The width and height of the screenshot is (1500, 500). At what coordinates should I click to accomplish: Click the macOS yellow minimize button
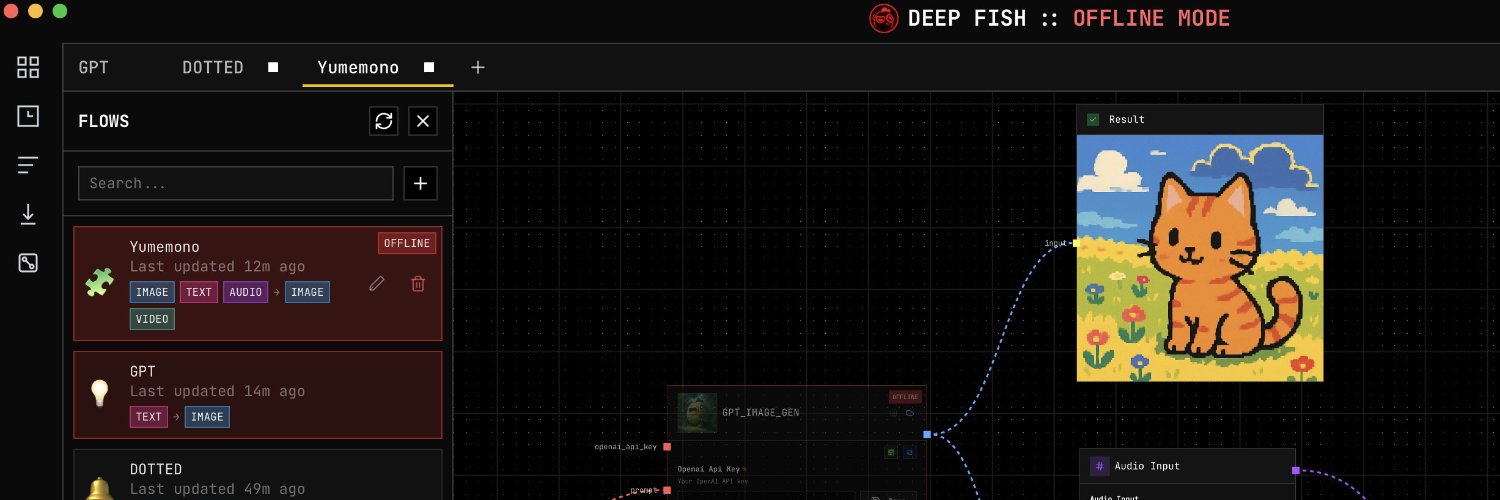pos(36,11)
